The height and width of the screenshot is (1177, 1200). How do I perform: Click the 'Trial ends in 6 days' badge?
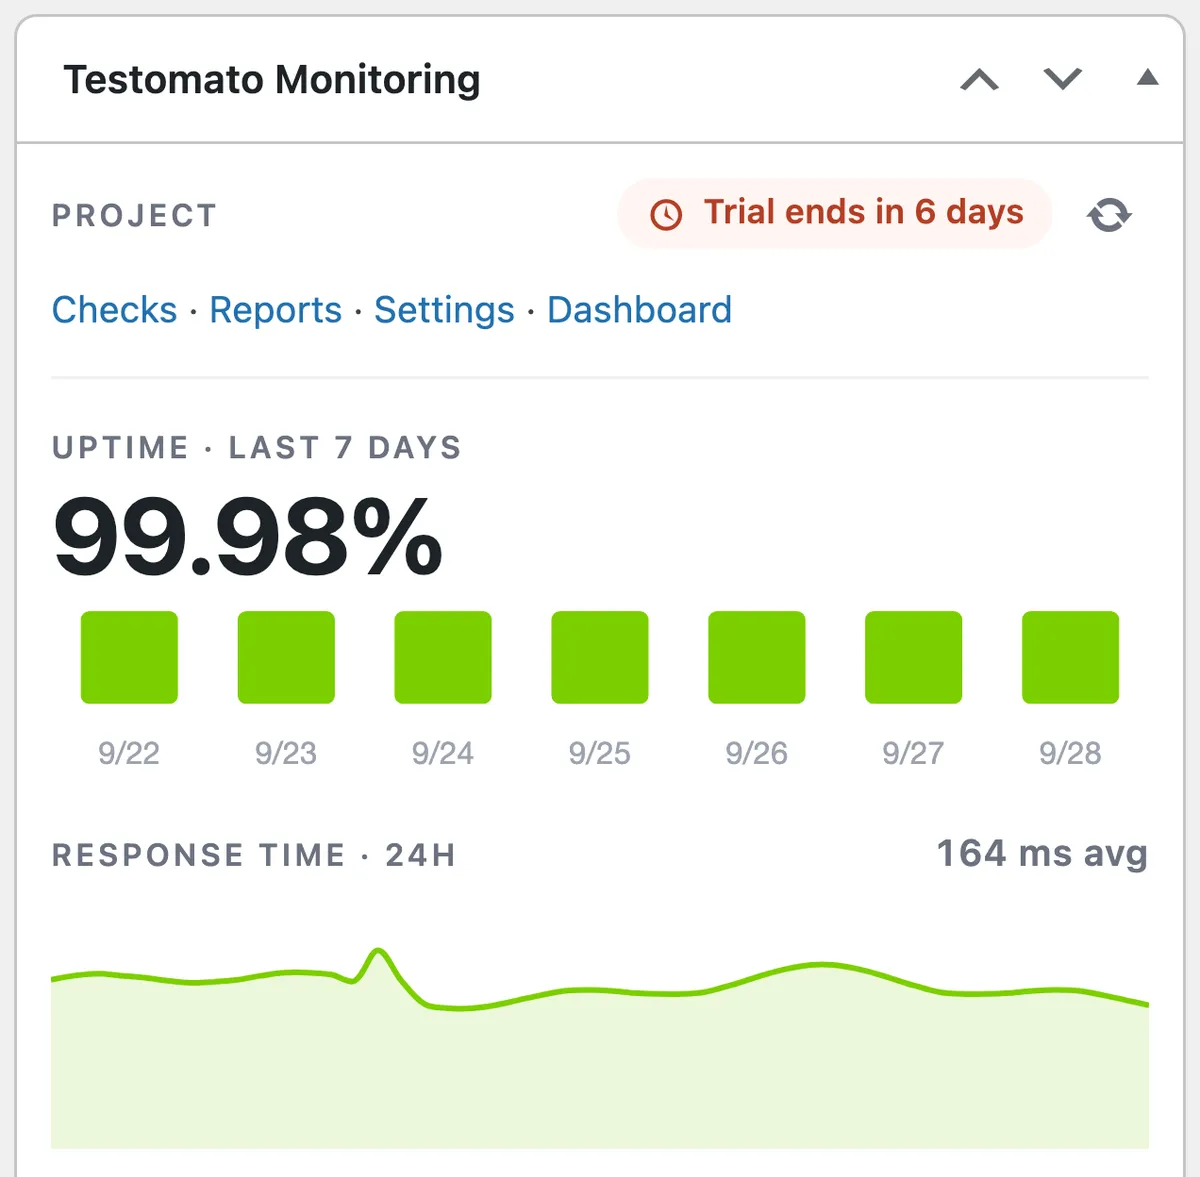click(835, 213)
